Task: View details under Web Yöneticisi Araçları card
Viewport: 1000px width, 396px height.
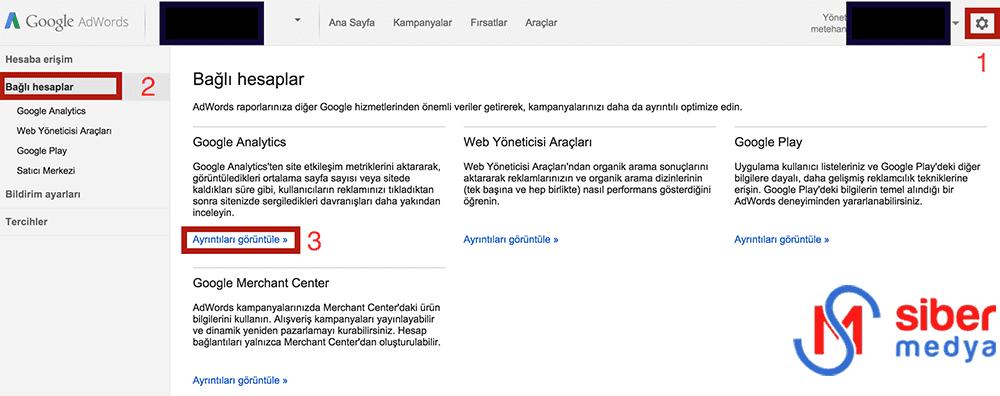Action: (511, 239)
